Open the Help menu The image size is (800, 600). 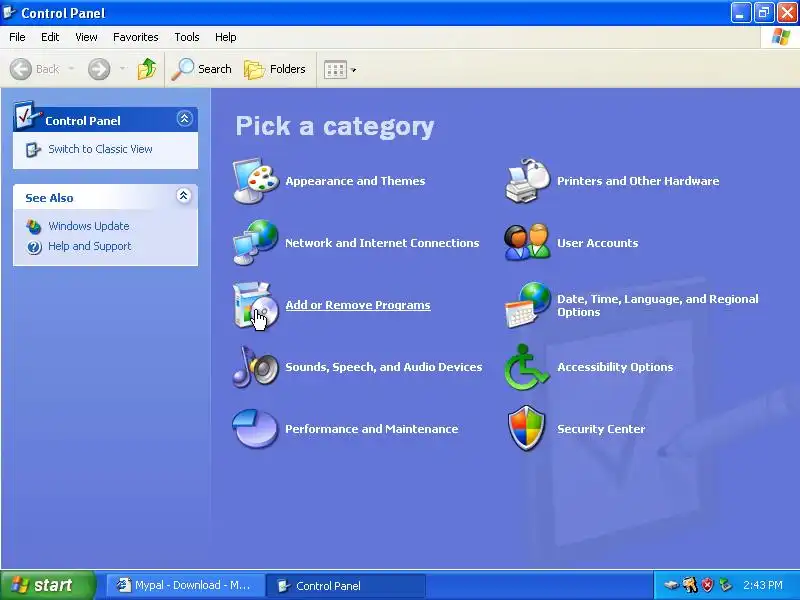click(x=226, y=37)
